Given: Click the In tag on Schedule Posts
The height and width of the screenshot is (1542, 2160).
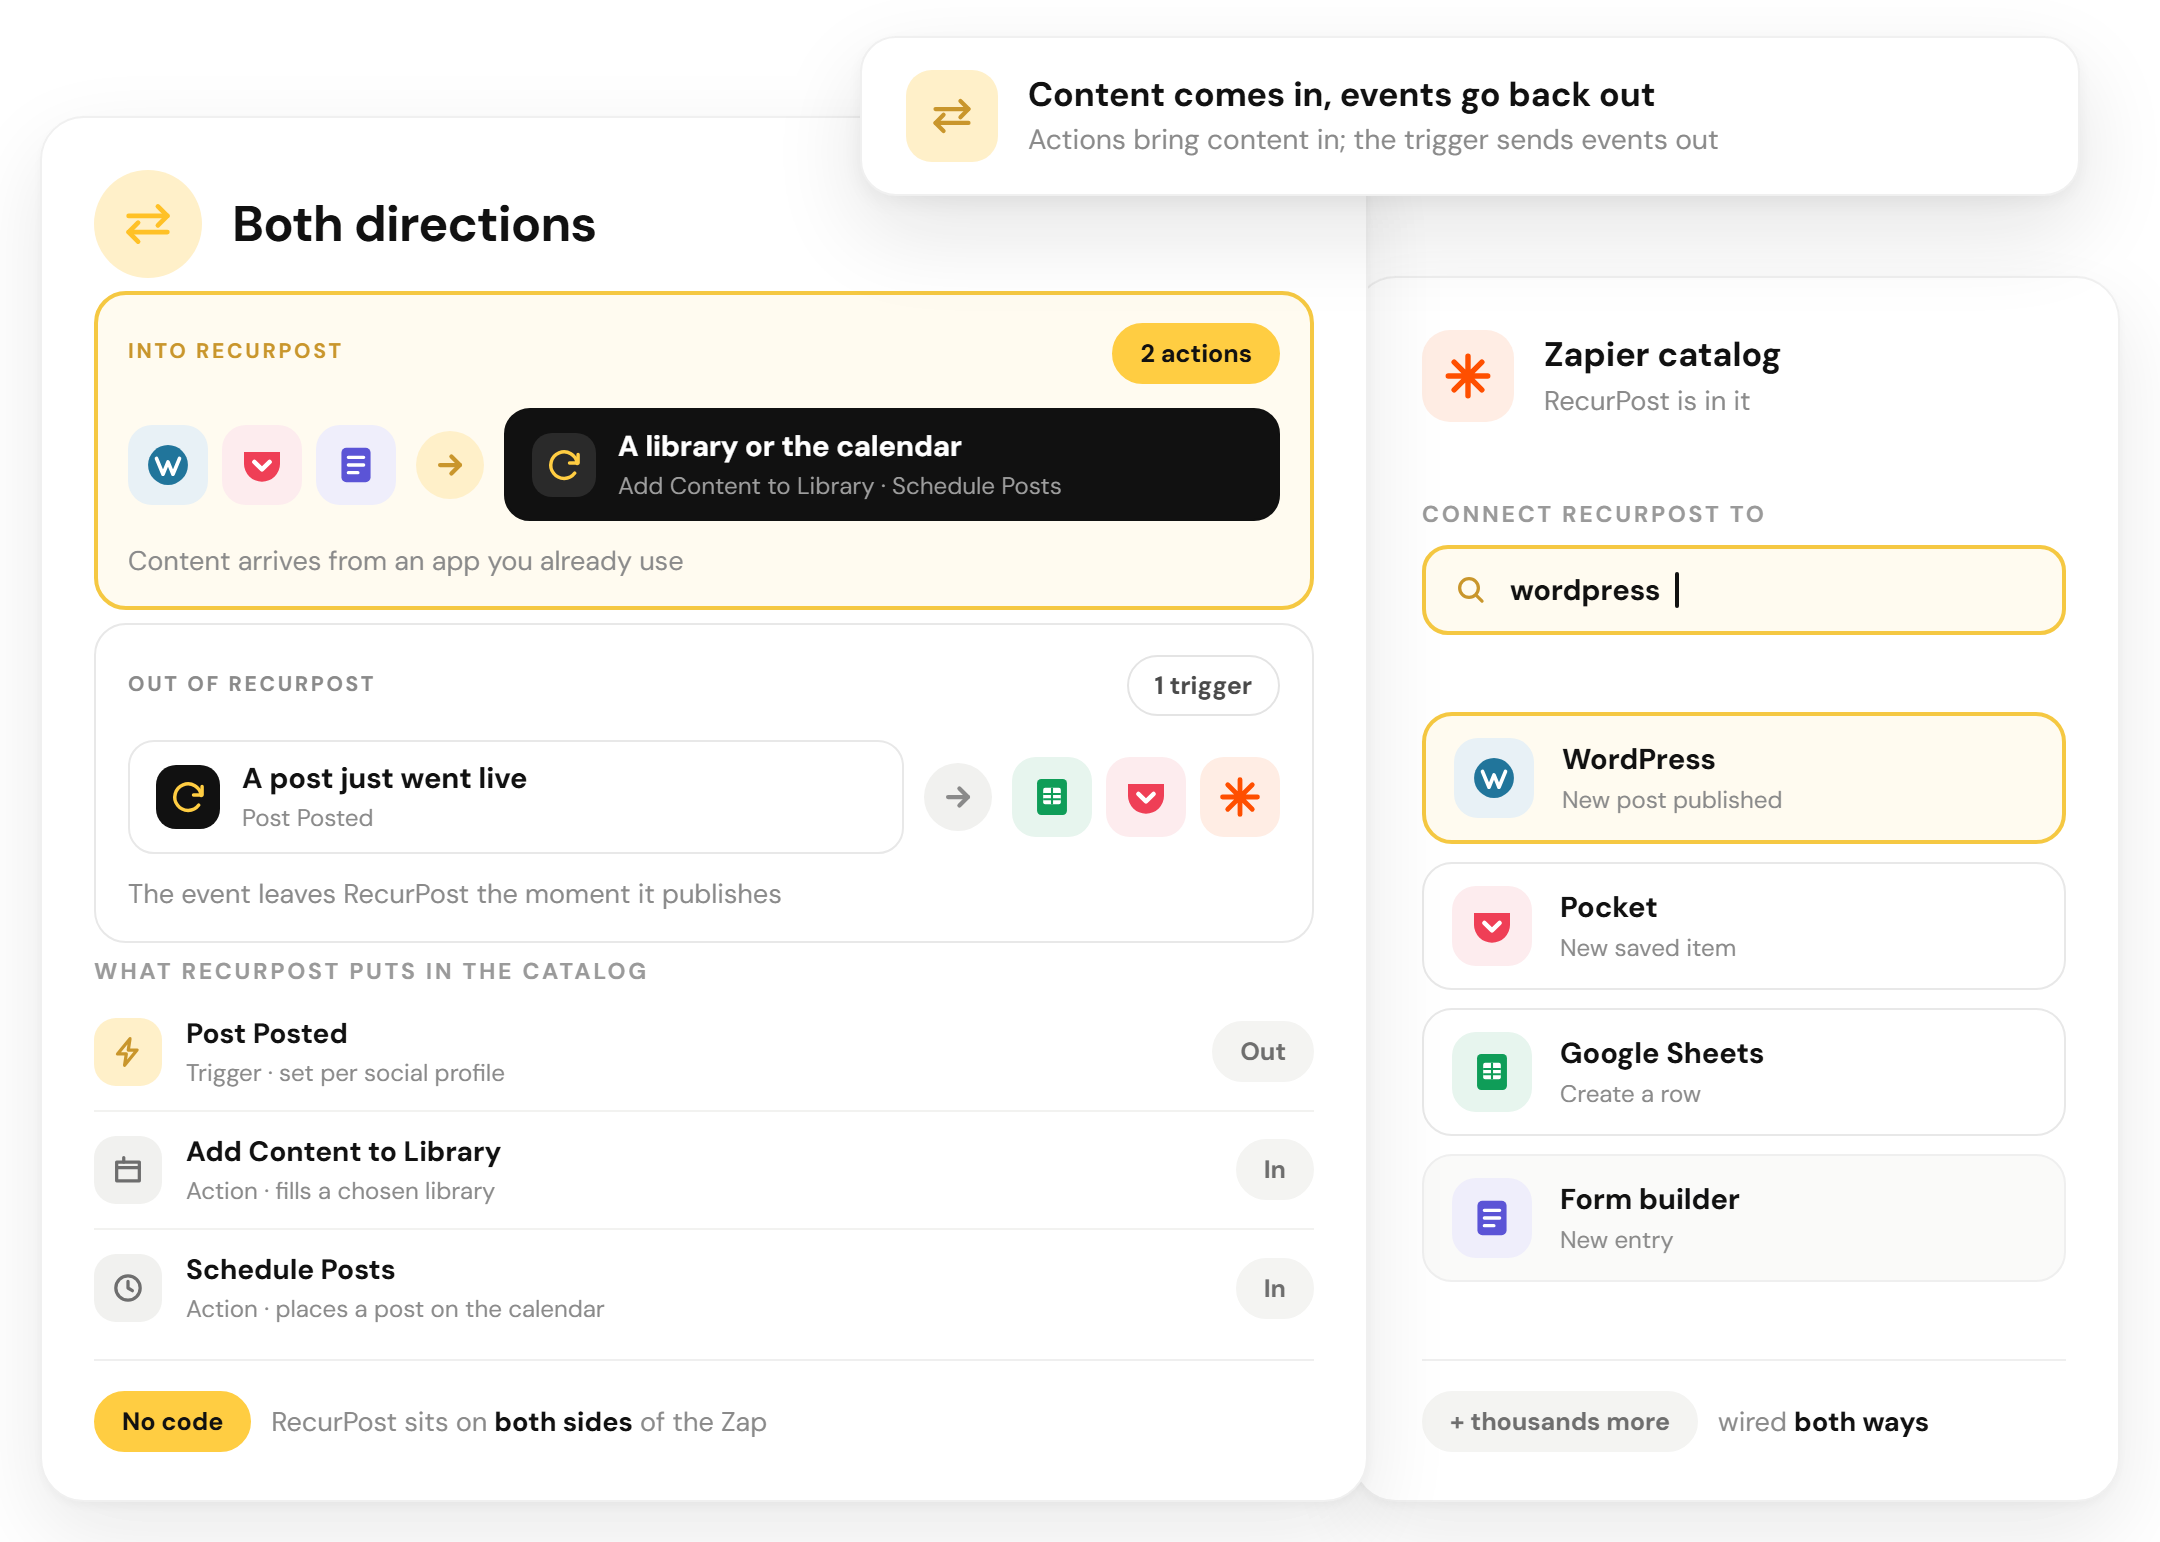Looking at the screenshot, I should (1274, 1289).
